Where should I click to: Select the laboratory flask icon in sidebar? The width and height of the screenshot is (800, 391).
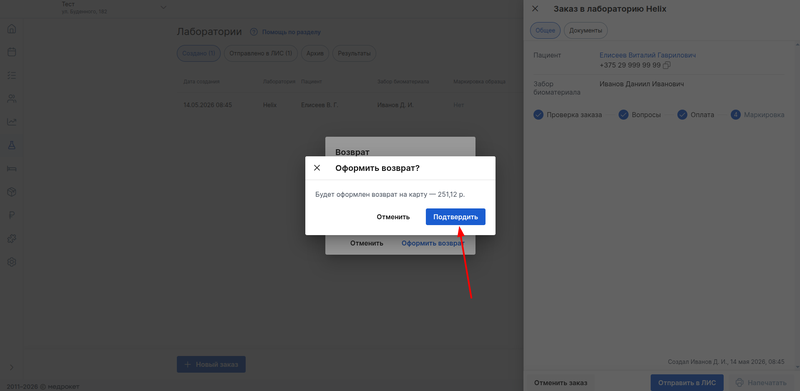point(12,145)
